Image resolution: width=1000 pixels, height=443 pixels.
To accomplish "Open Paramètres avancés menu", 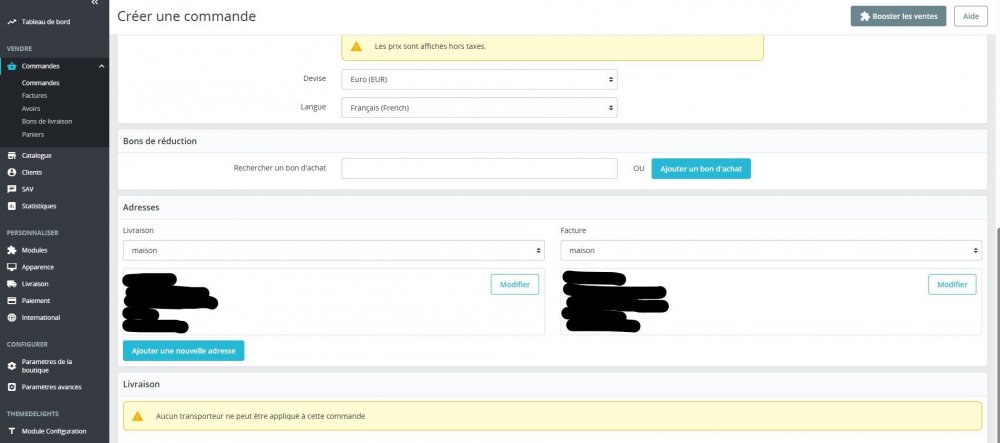I will click(x=52, y=387).
